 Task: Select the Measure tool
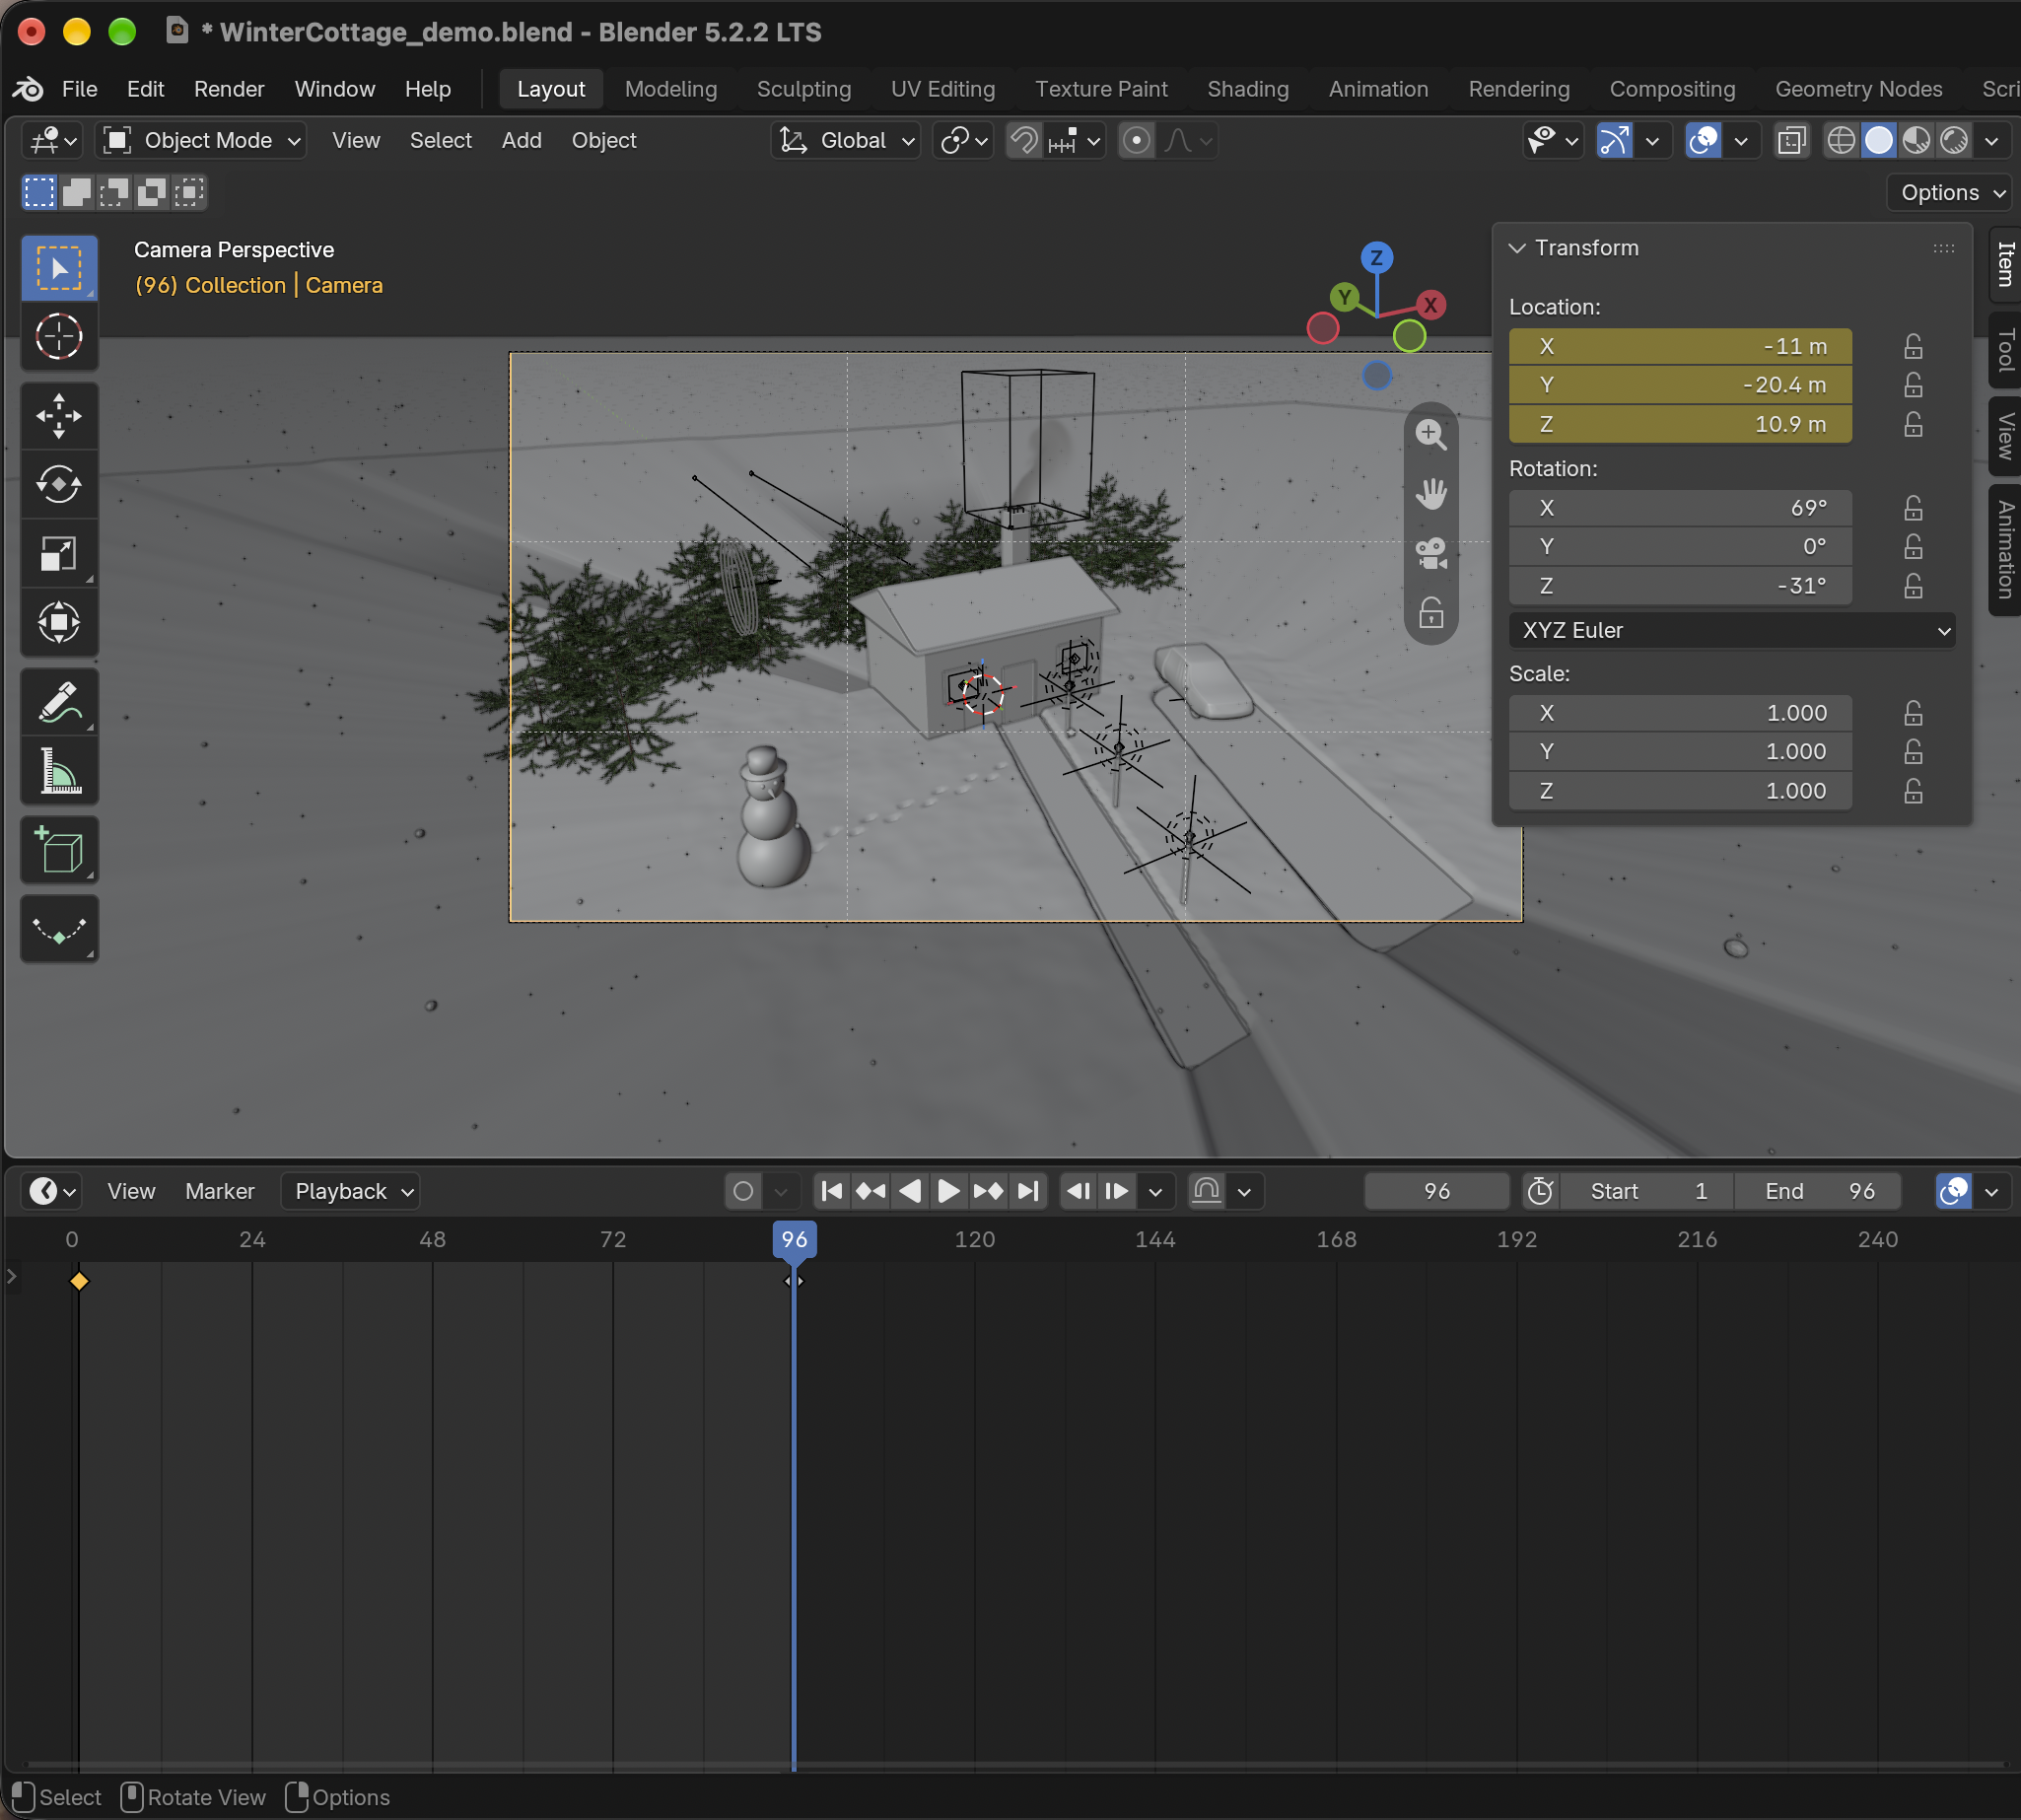59,771
